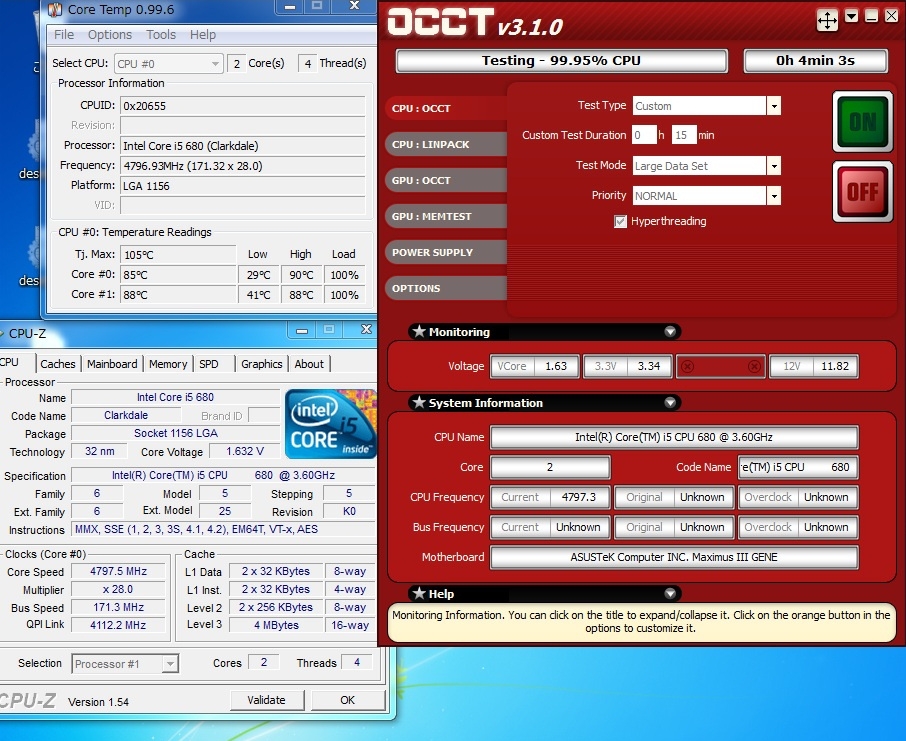906x741 pixels.
Task: Open the Test Mode dropdown
Action: [774, 166]
